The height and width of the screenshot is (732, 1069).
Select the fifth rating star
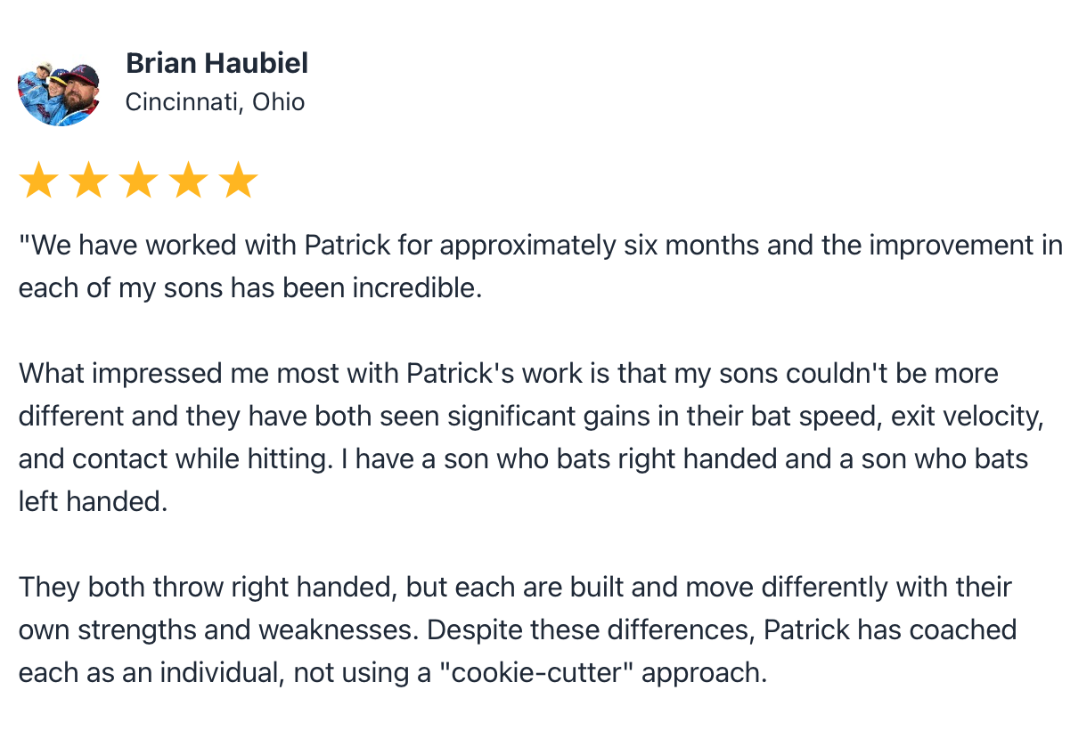(x=238, y=182)
